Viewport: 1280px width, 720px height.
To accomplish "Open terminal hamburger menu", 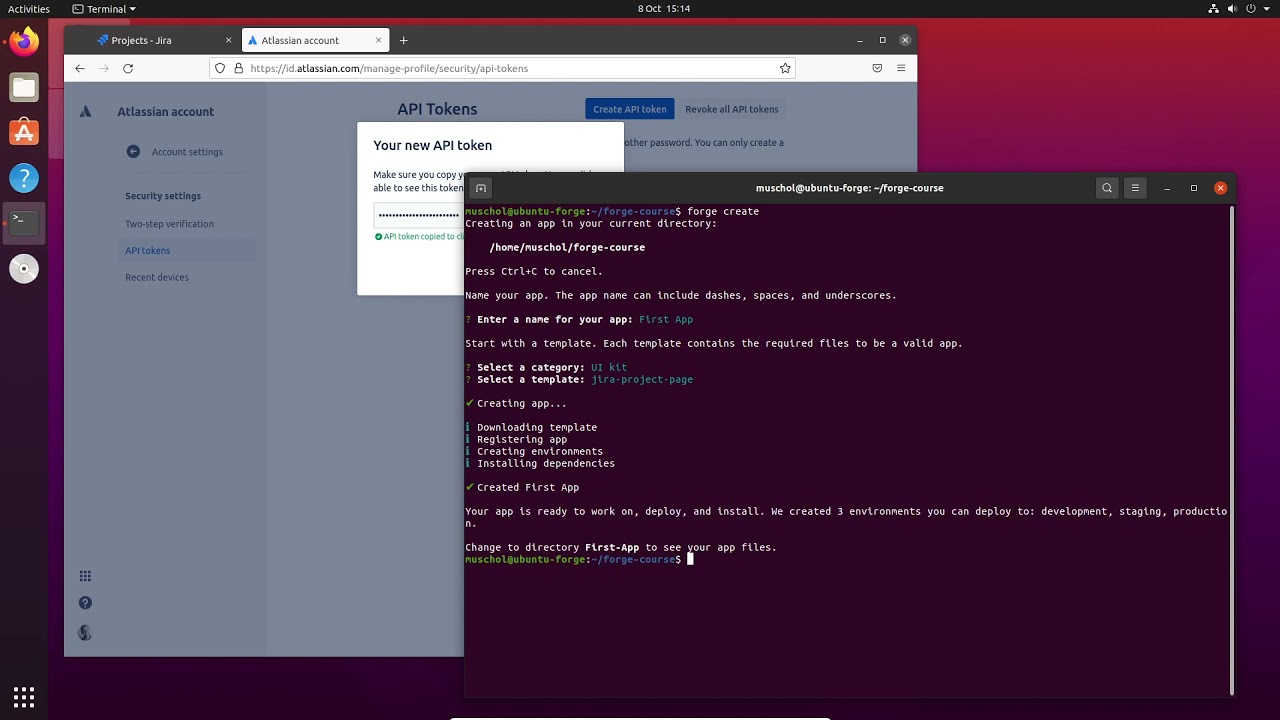I will [x=1135, y=188].
